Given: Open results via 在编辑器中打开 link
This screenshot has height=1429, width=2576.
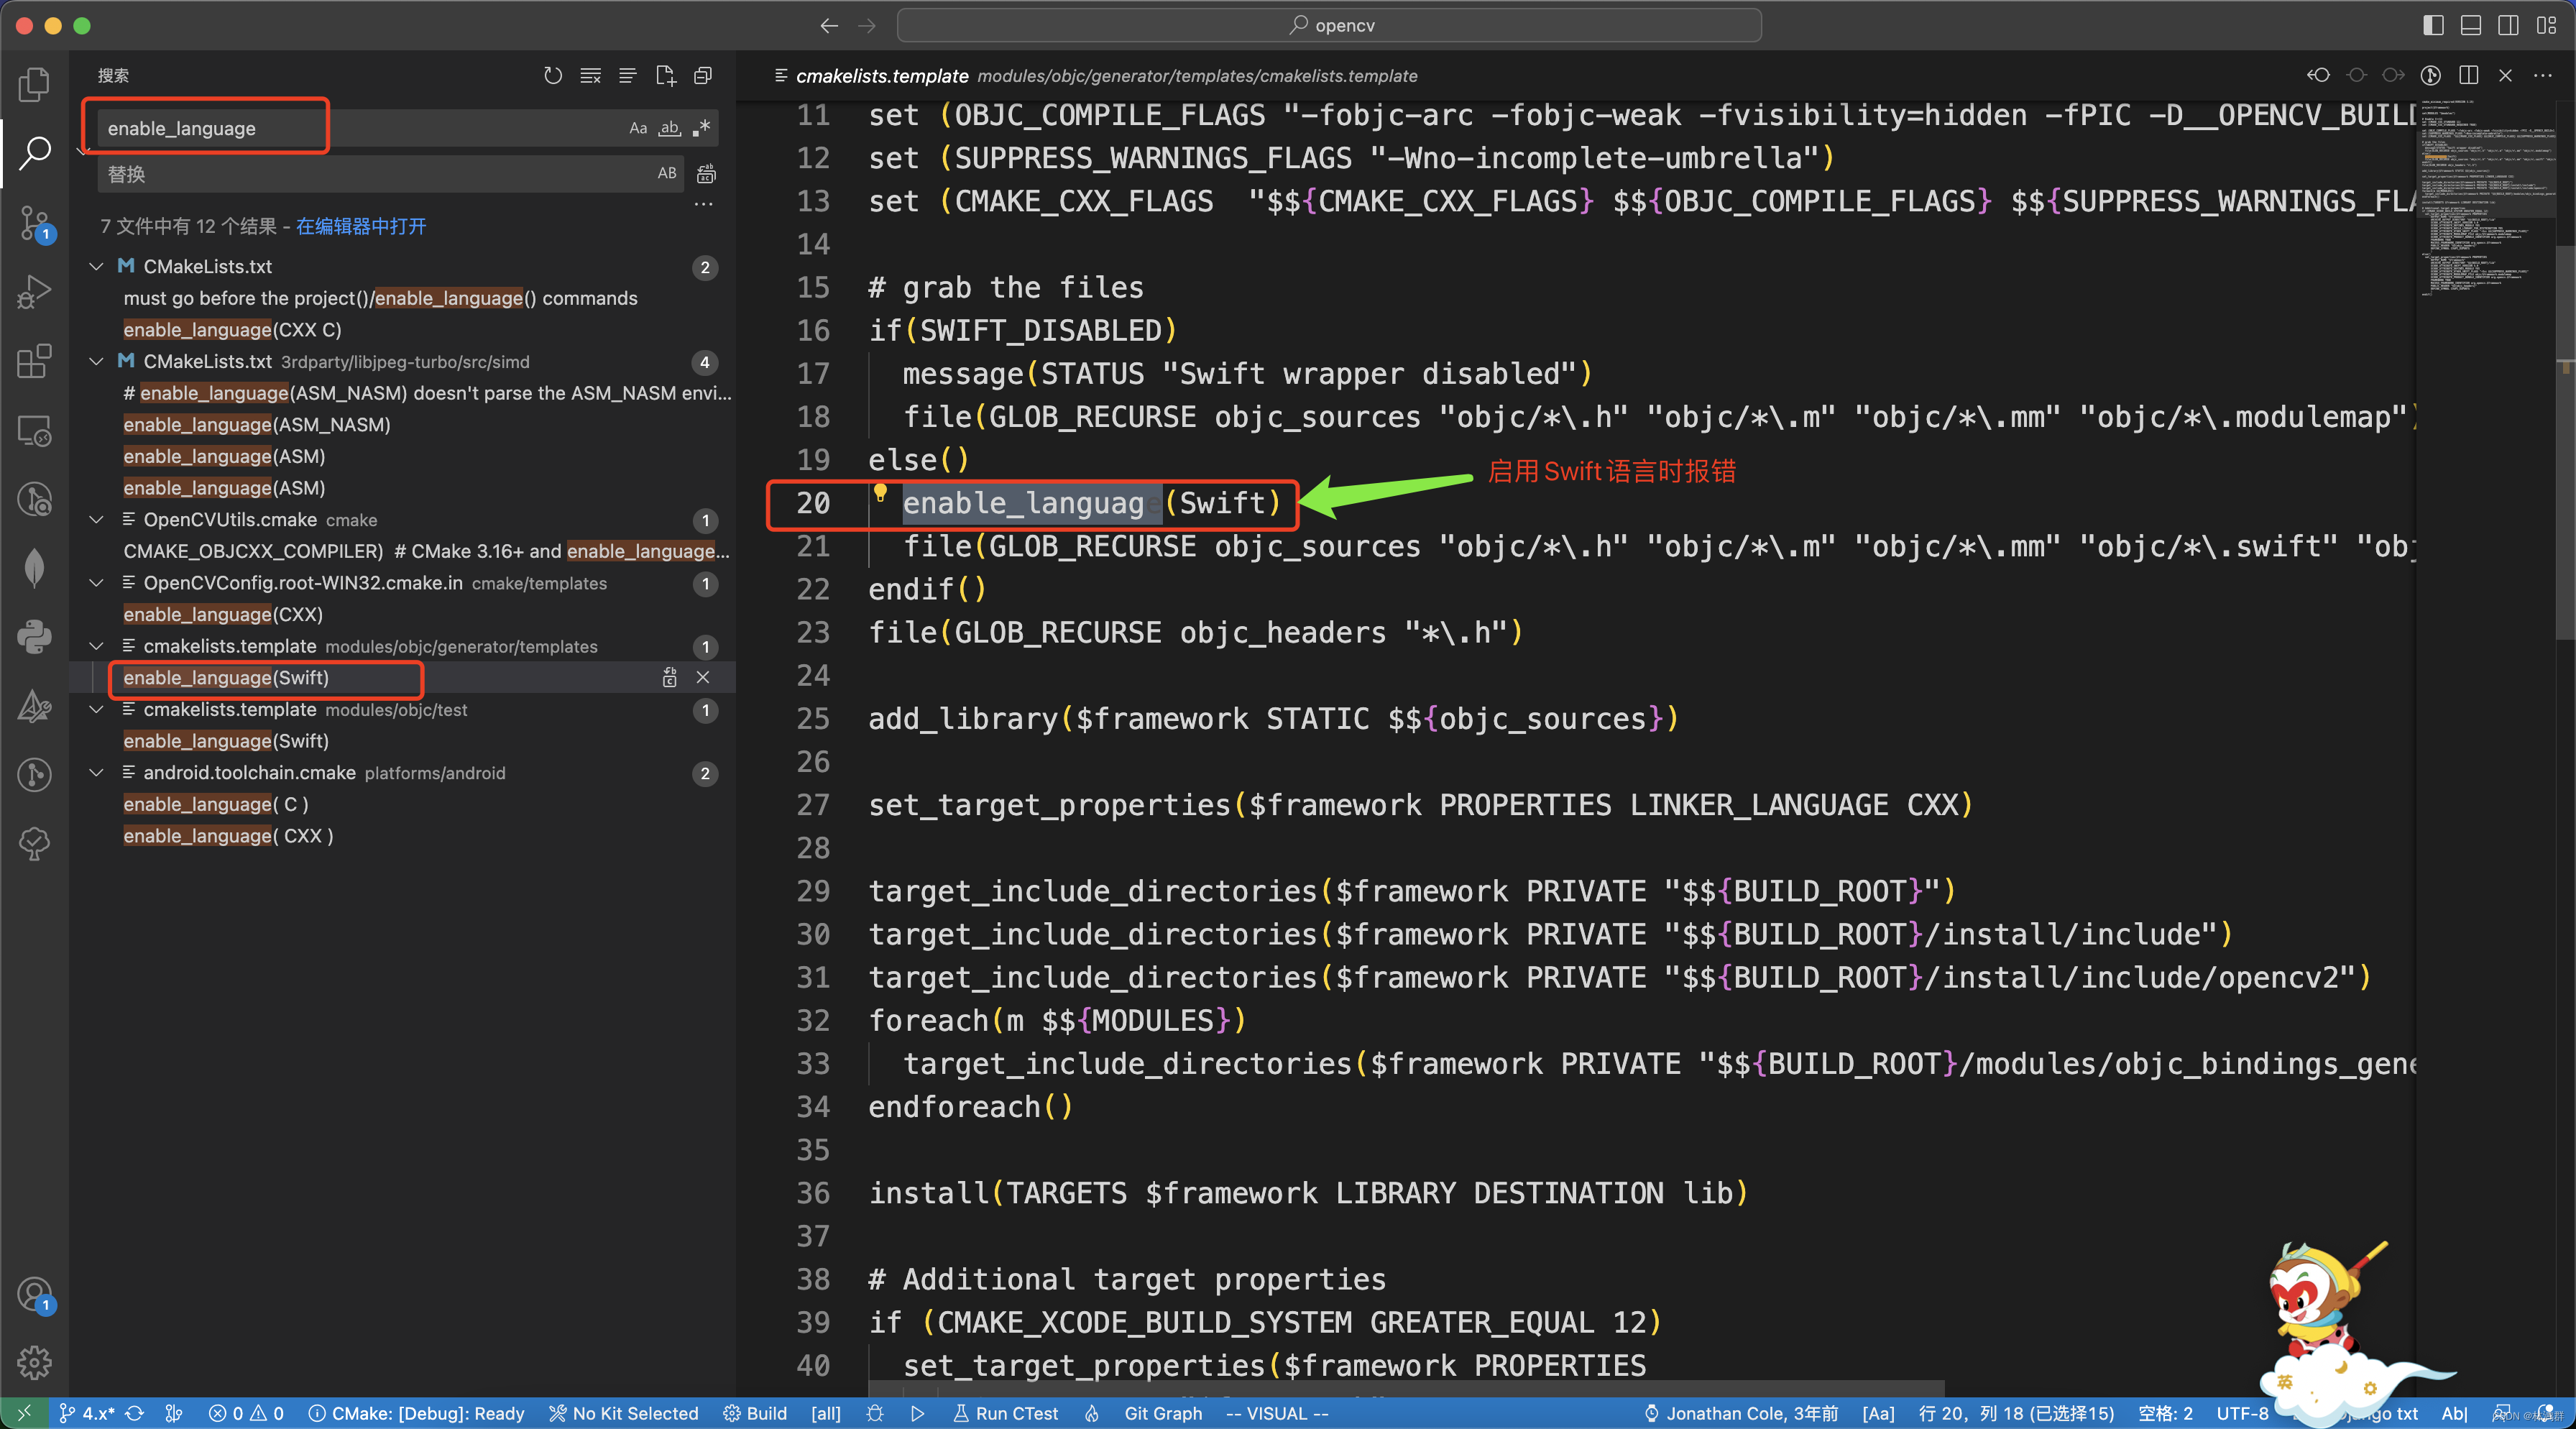Looking at the screenshot, I should tap(361, 226).
